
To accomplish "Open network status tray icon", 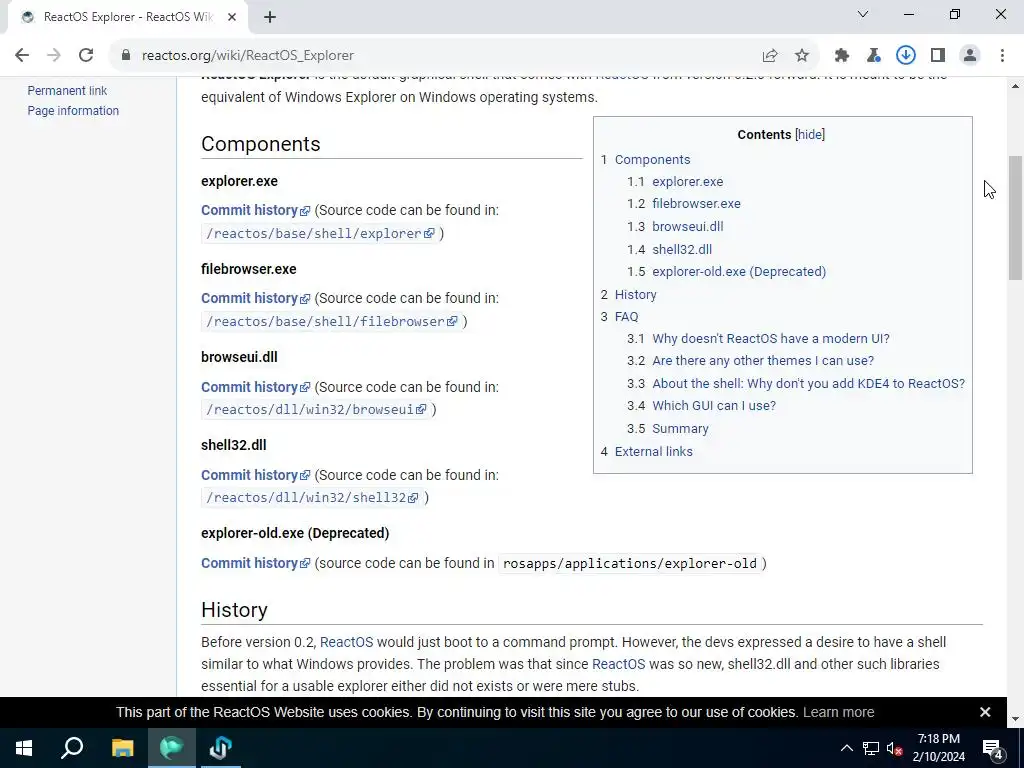I will (x=871, y=748).
